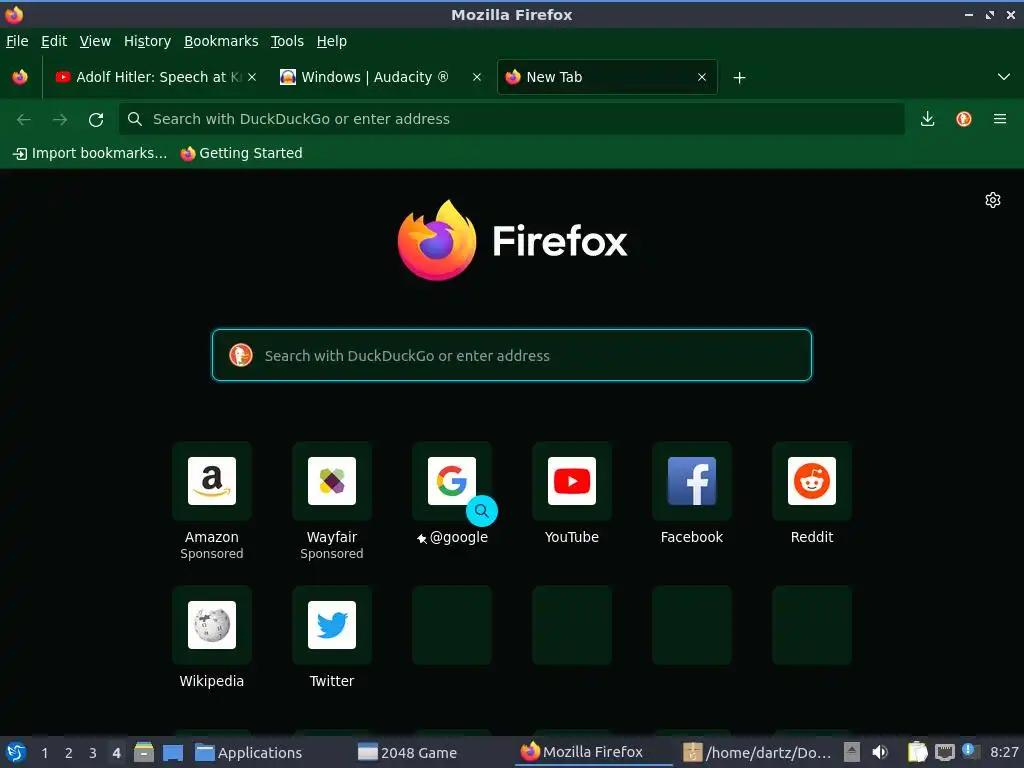This screenshot has width=1024, height=768.
Task: Click the network status tray icon
Action: click(944, 752)
